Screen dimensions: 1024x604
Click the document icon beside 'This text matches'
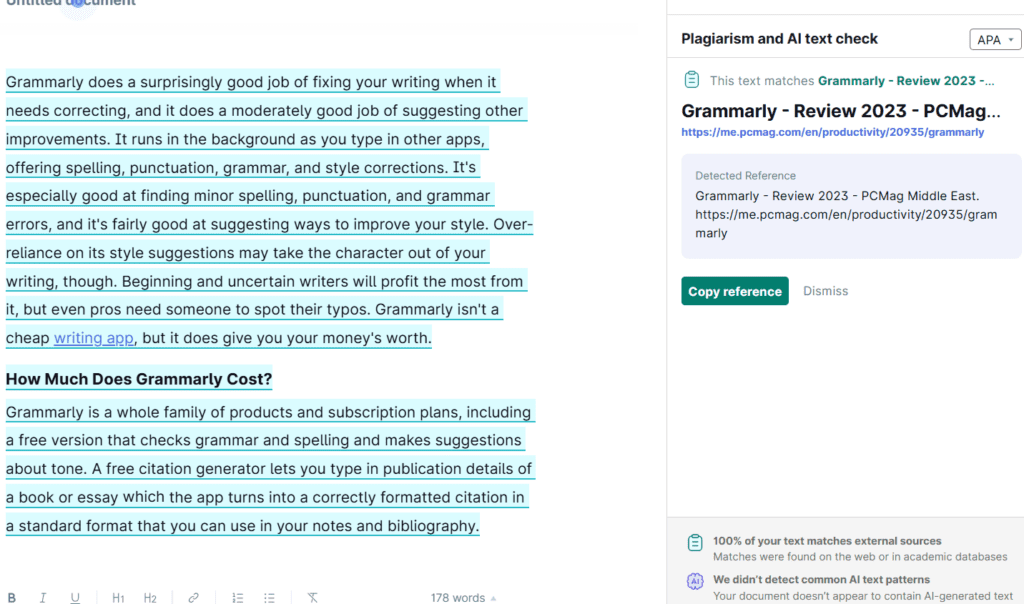(x=692, y=80)
